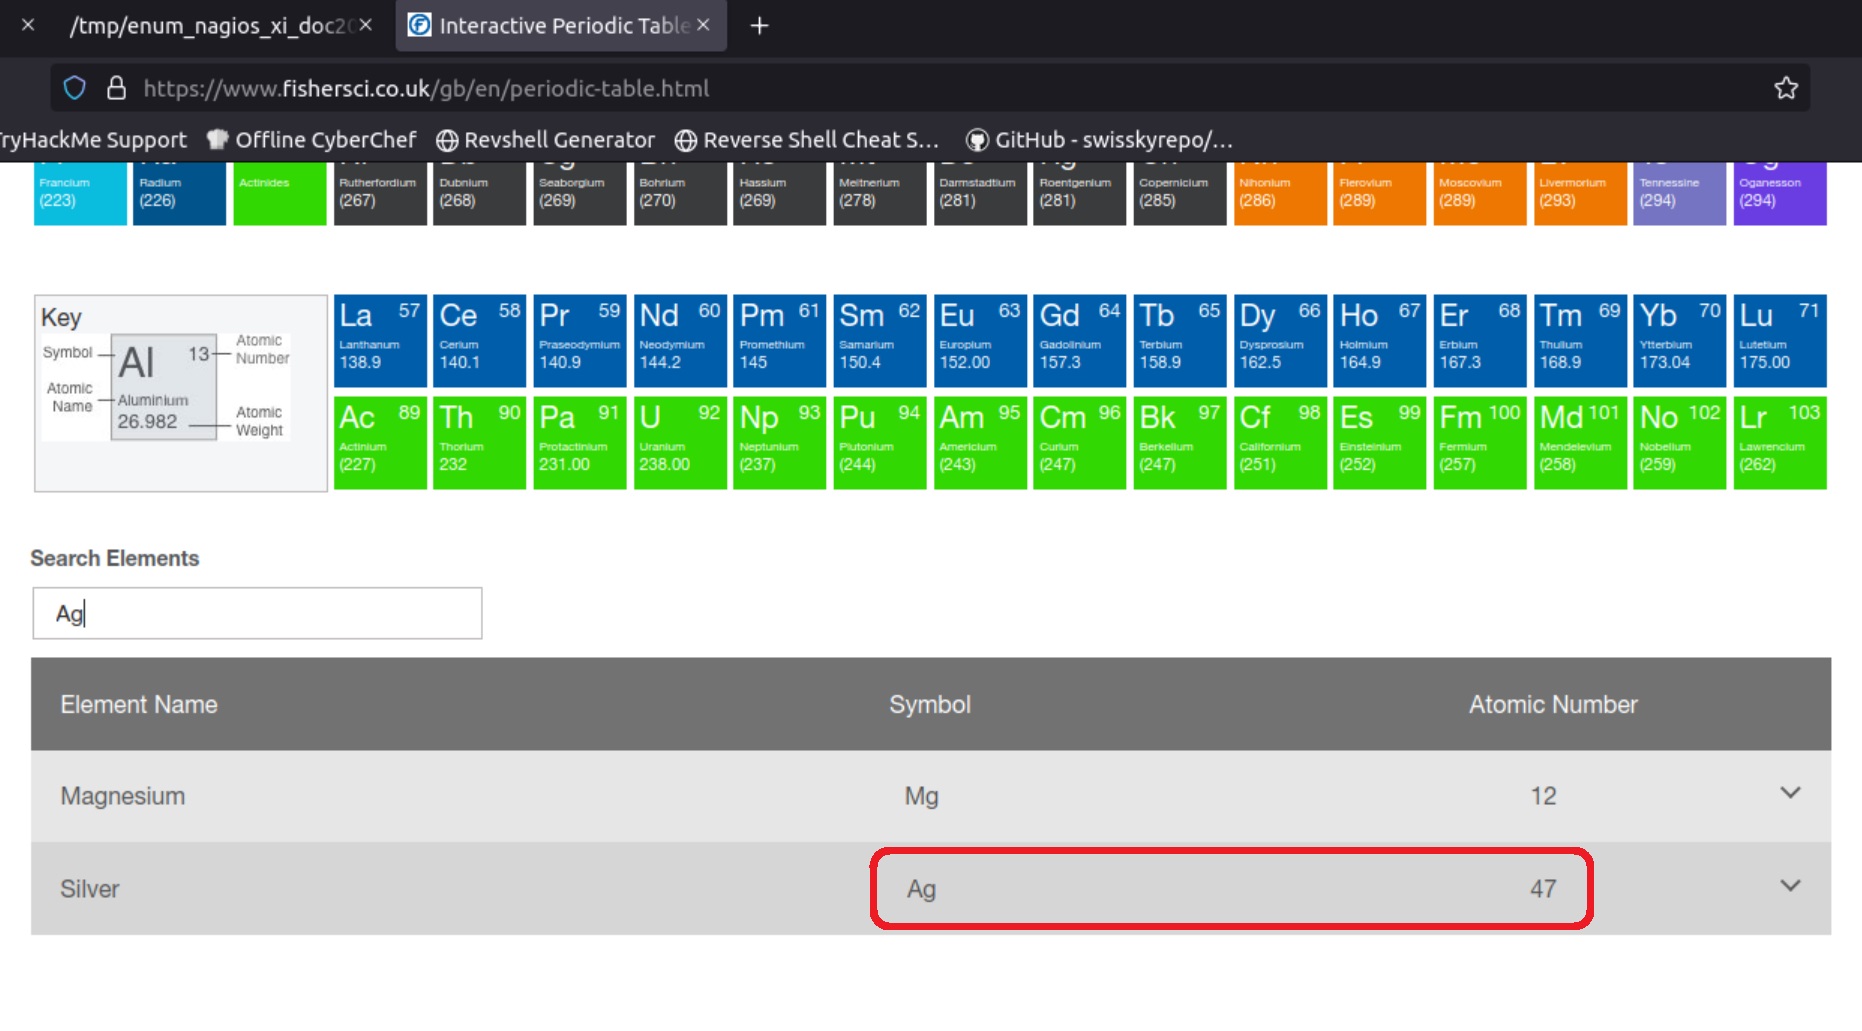
Task: Open the Oganesson element tile
Action: tap(1780, 193)
